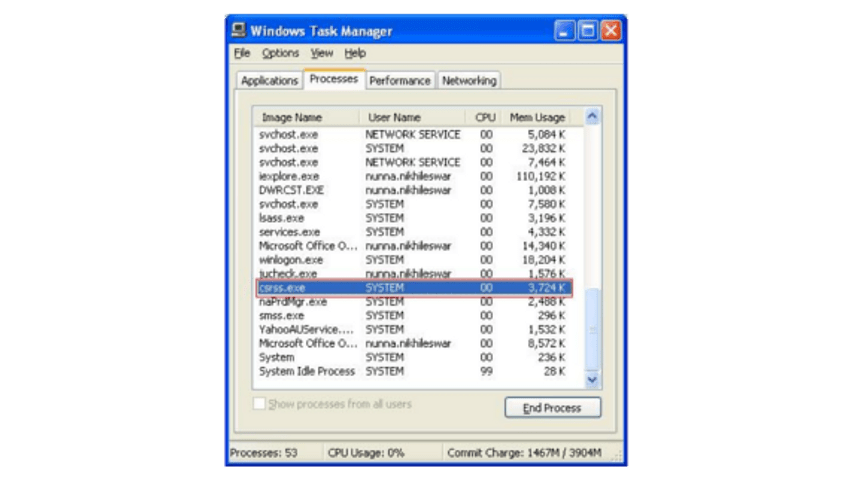Click the Task Manager title bar icon

click(238, 30)
